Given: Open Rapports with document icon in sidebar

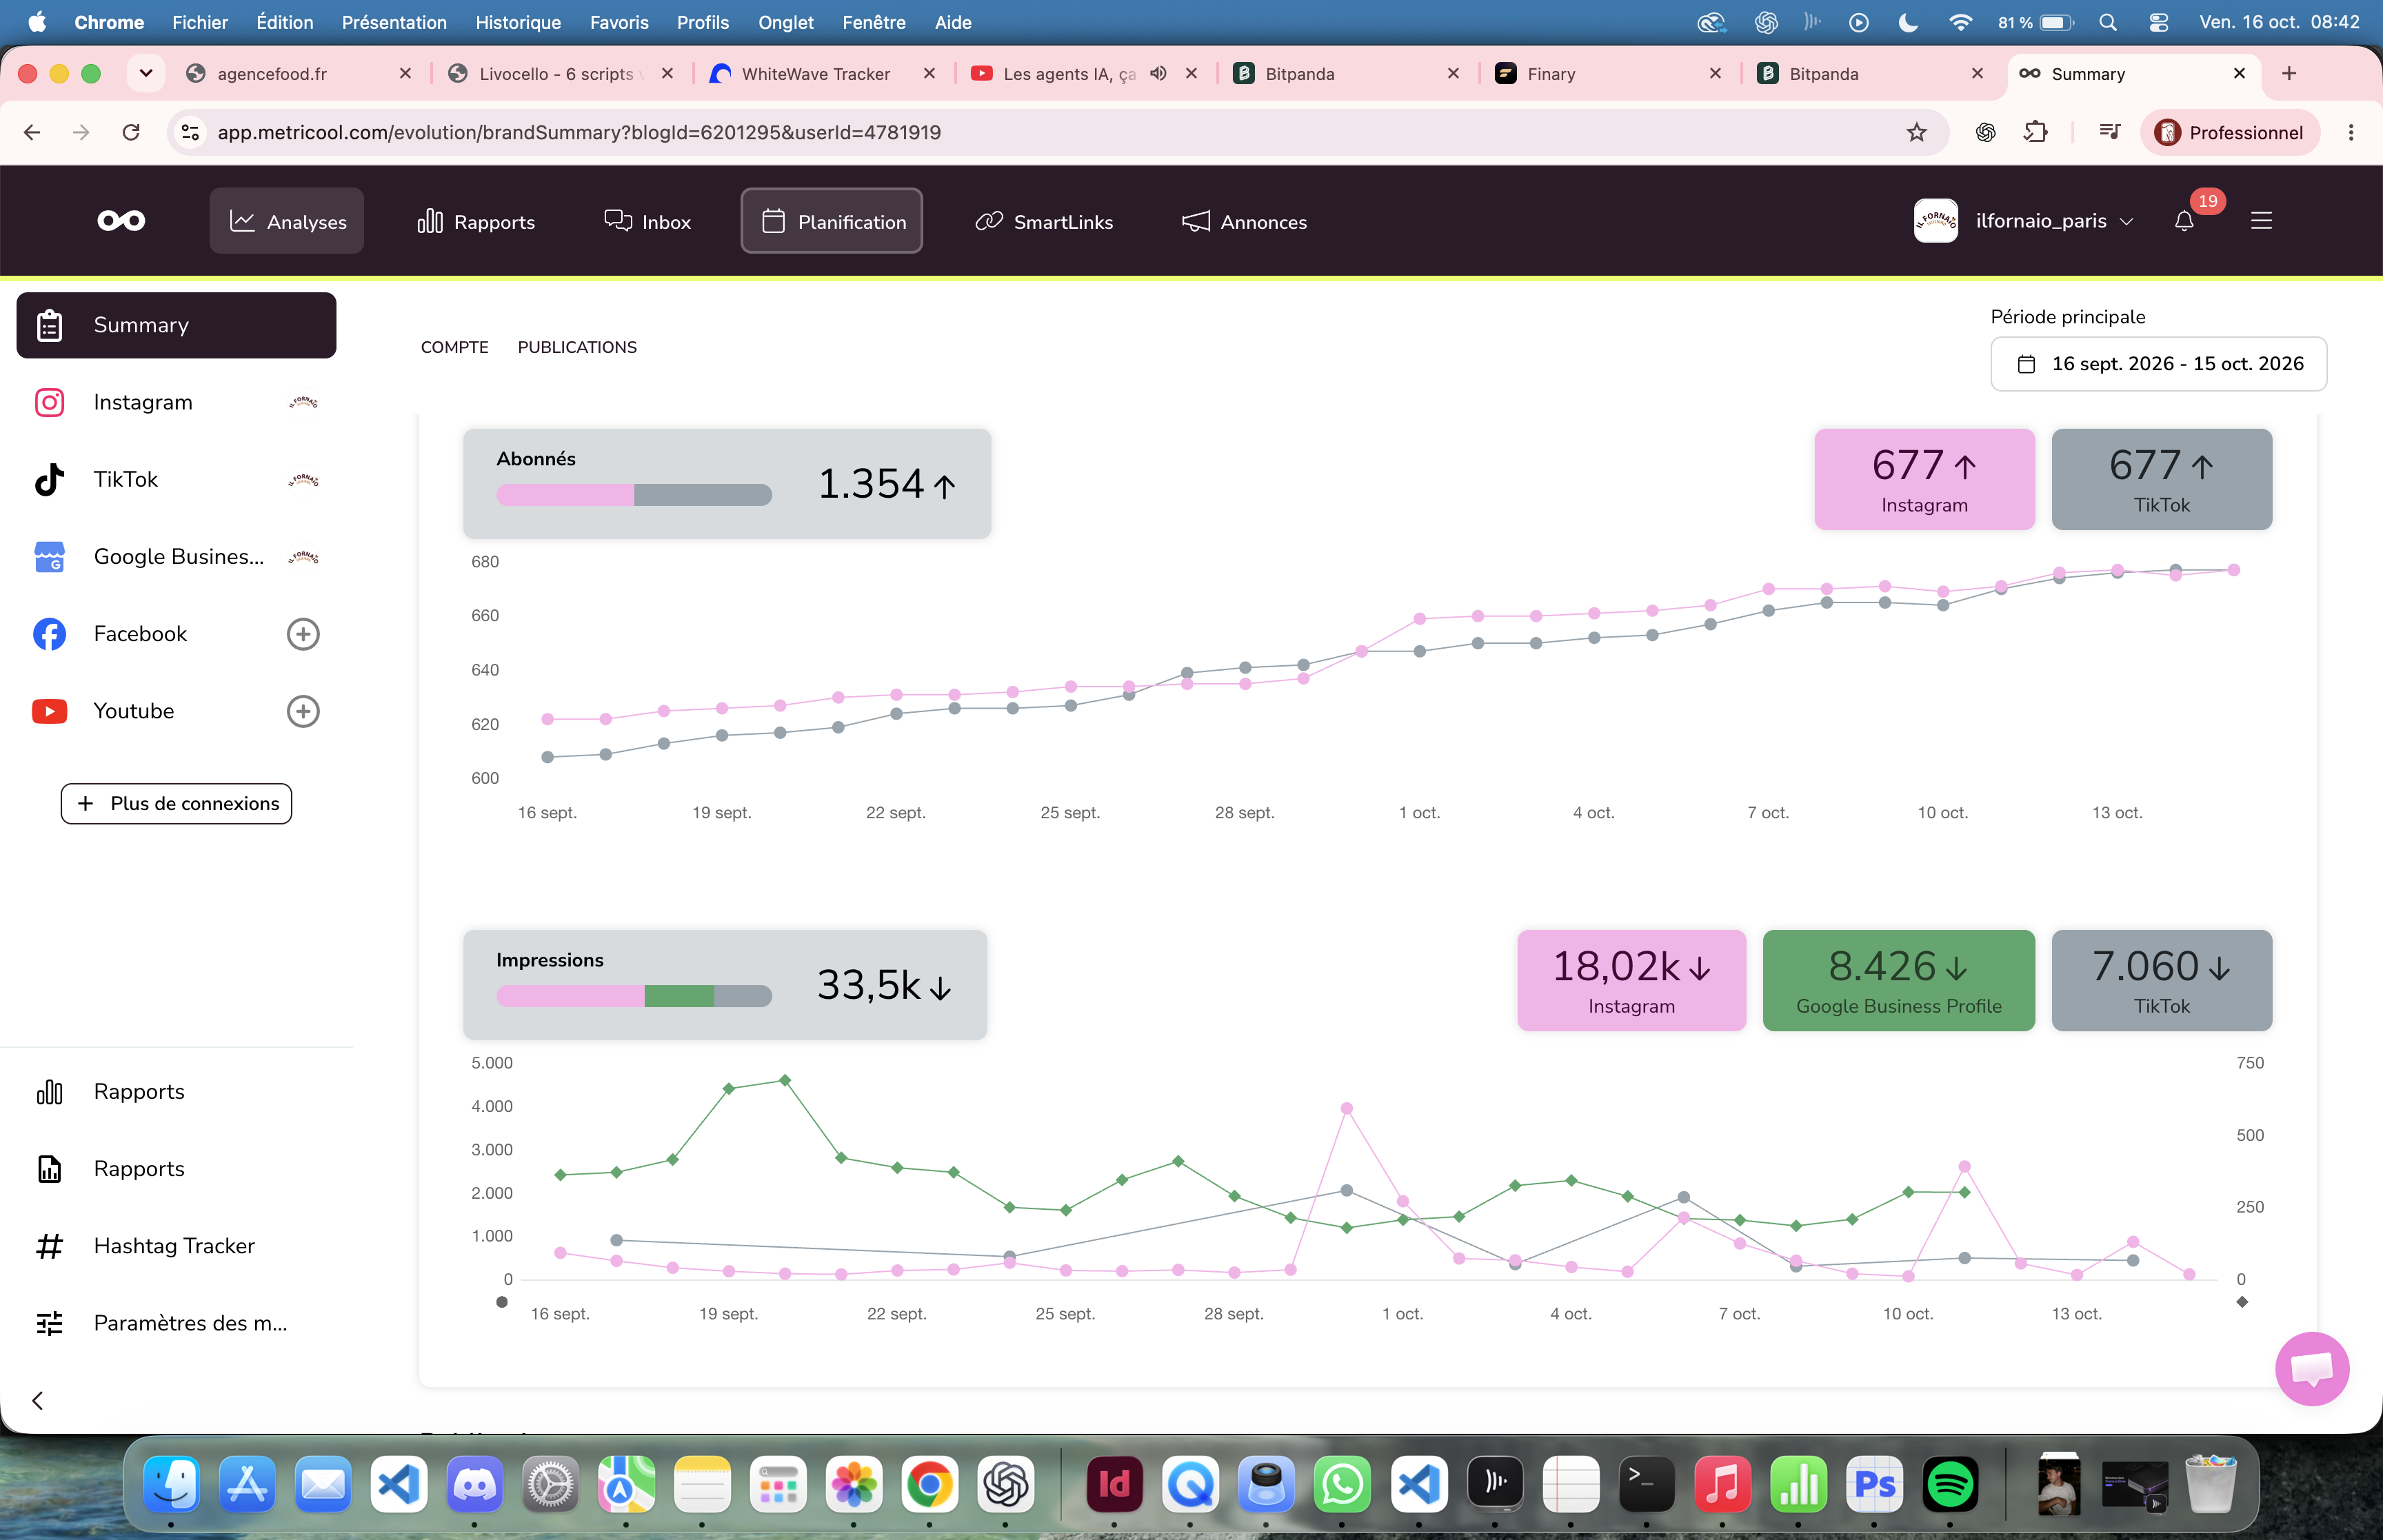Looking at the screenshot, I should click(x=176, y=1168).
